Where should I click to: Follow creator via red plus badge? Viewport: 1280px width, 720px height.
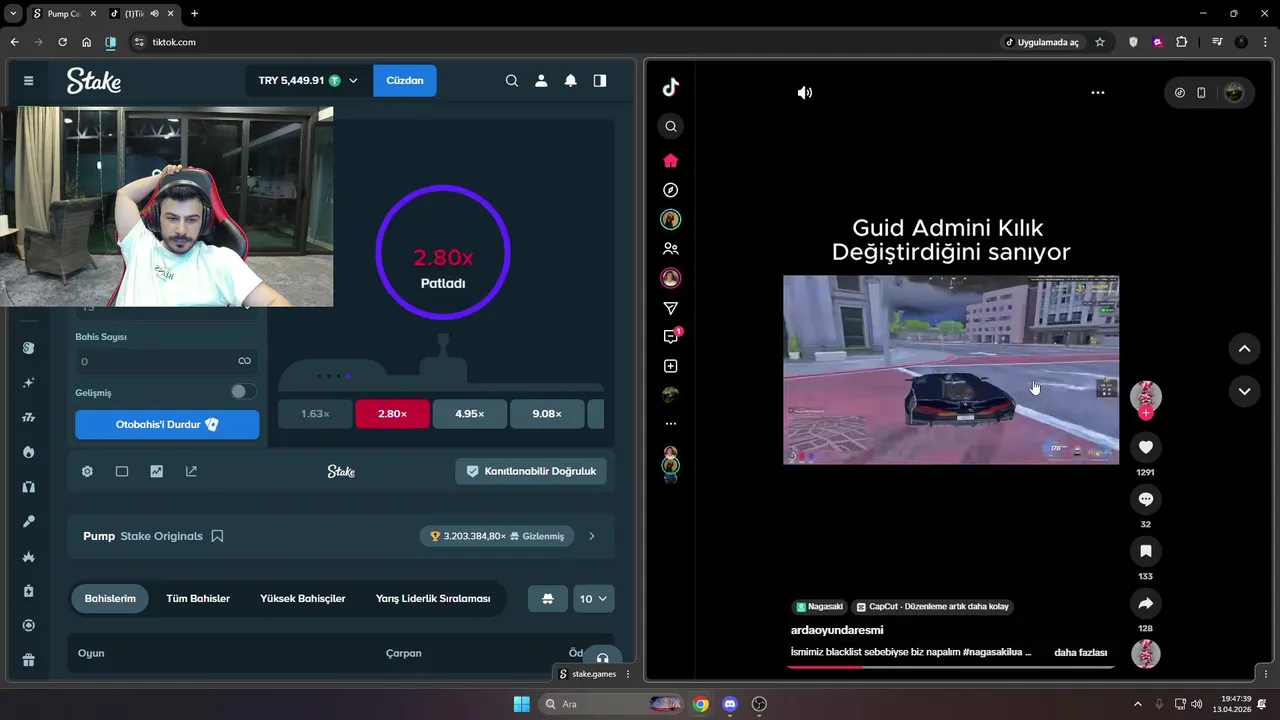coord(1146,413)
